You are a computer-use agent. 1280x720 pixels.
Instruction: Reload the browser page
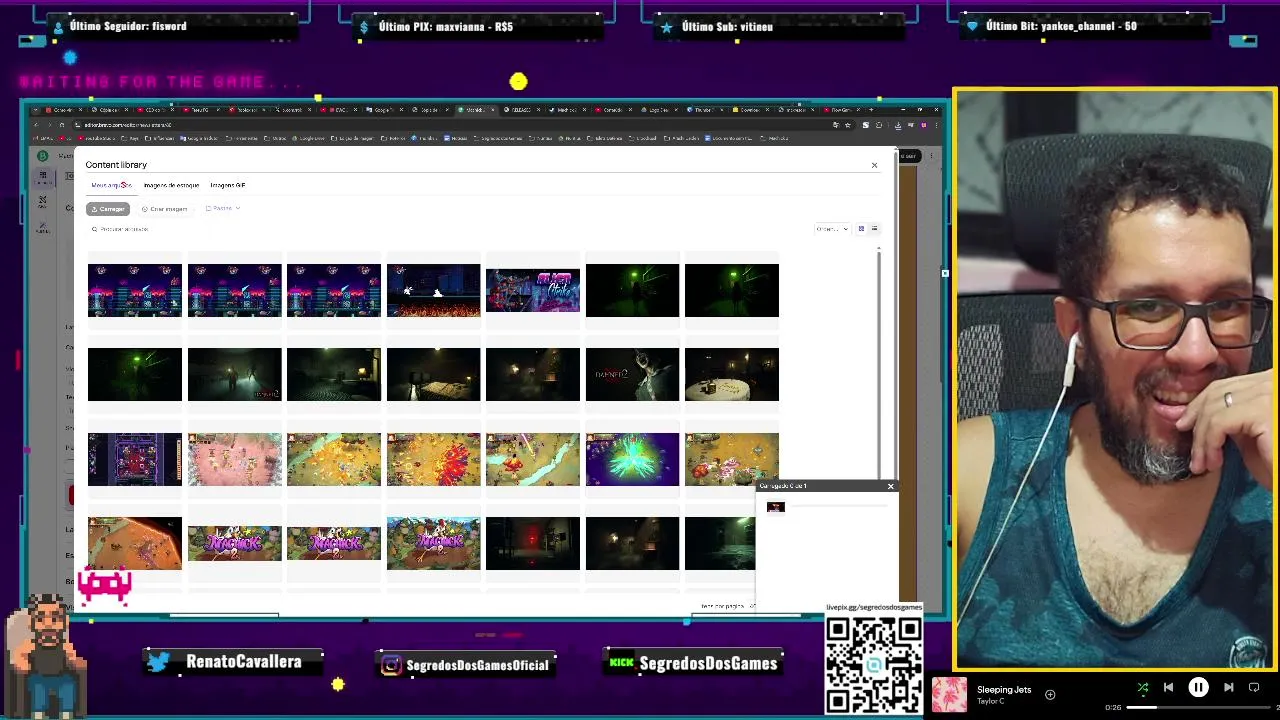click(63, 125)
